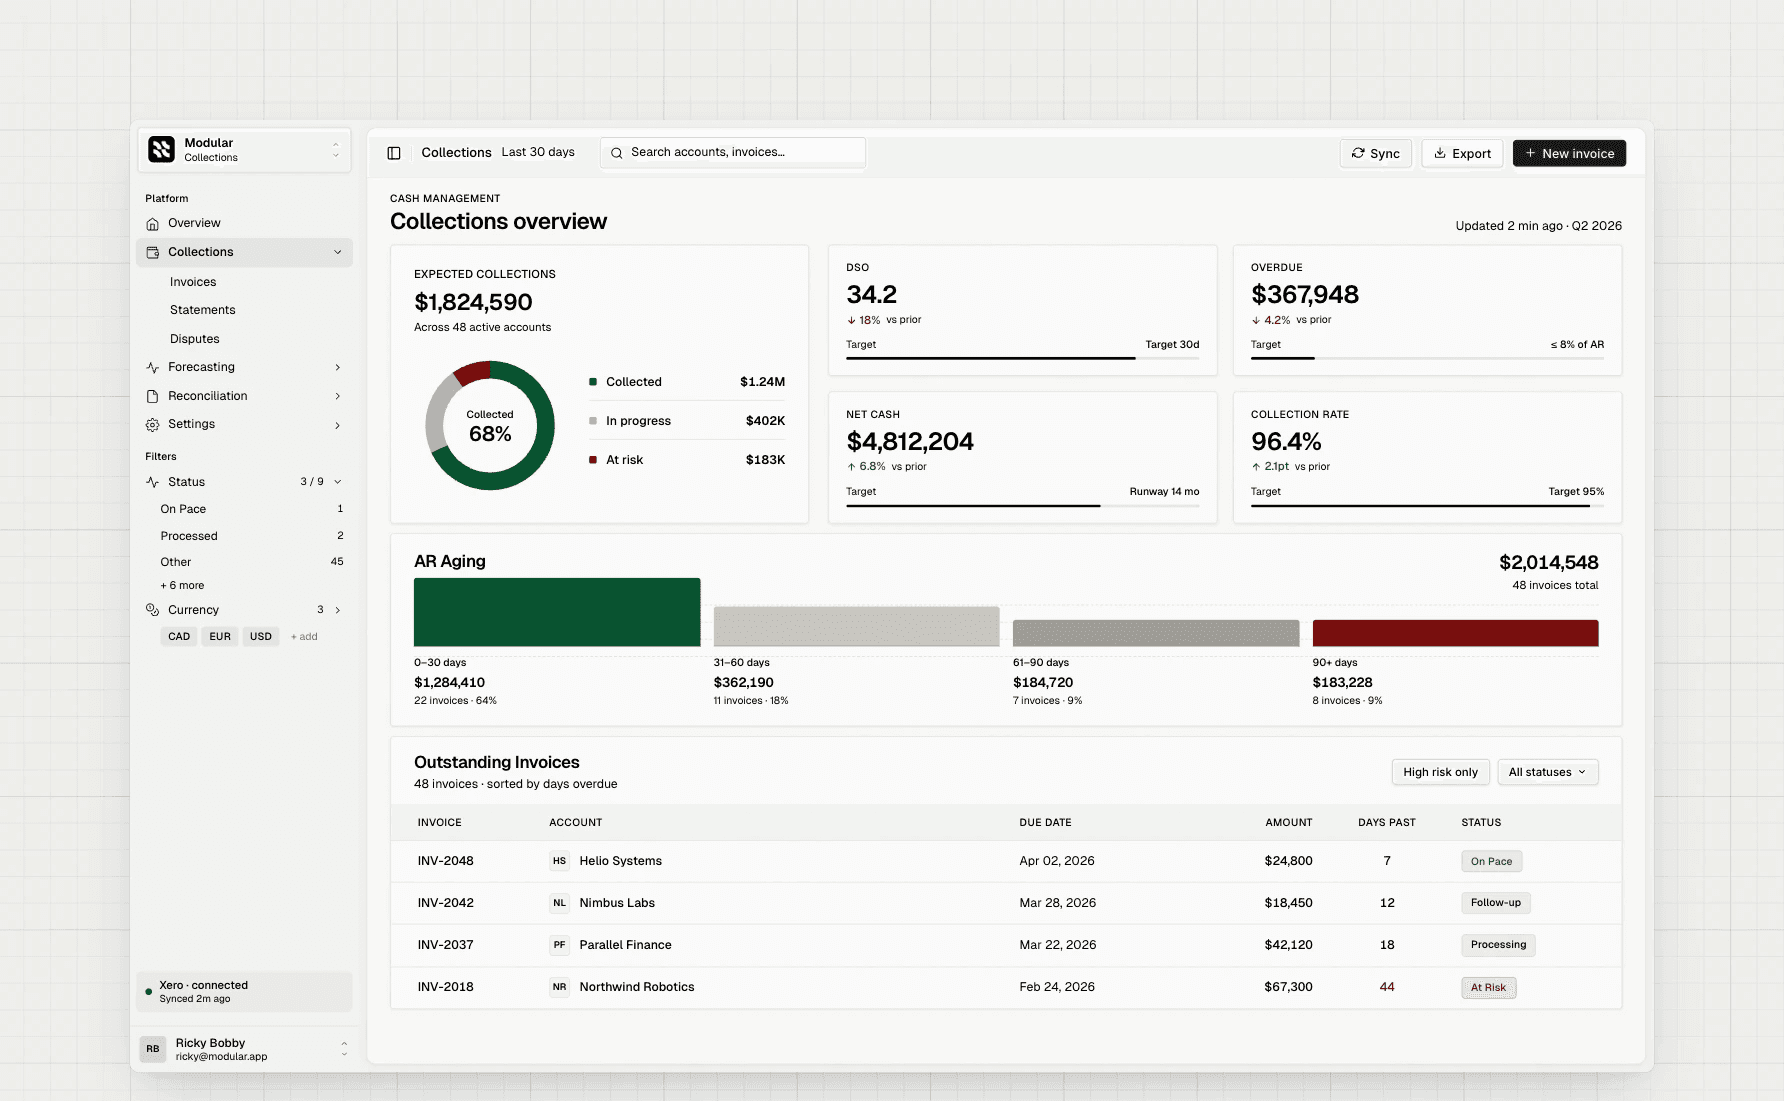Open Statements in the sidebar
The image size is (1784, 1101).
(203, 310)
